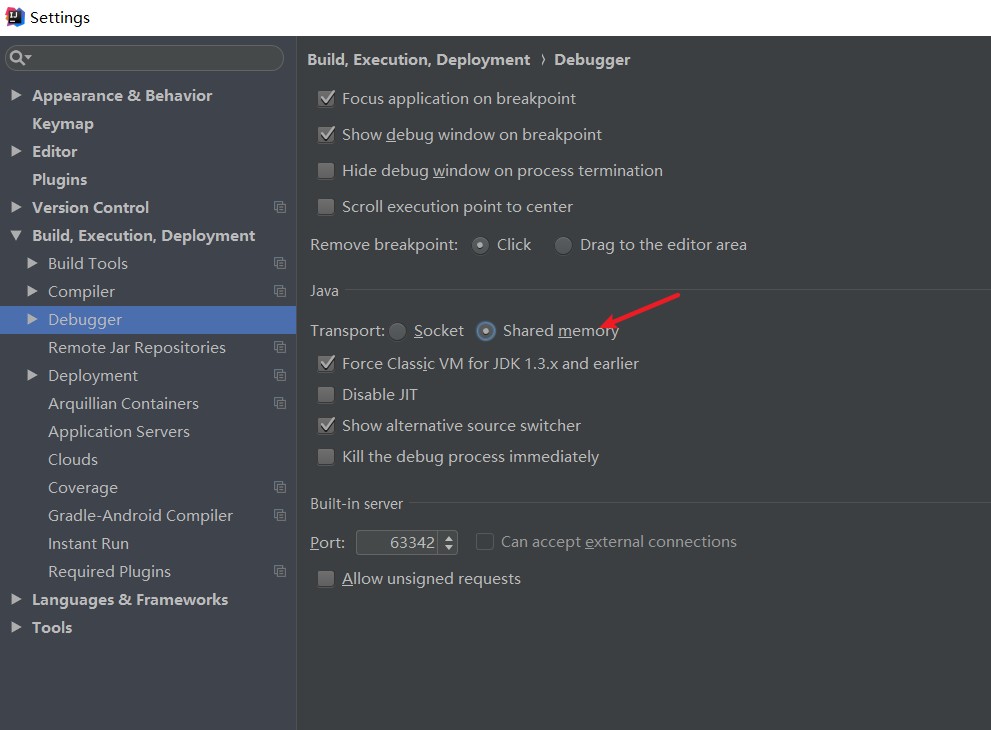This screenshot has width=991, height=730.
Task: Enable Hide debug window on process termination
Action: click(x=326, y=171)
